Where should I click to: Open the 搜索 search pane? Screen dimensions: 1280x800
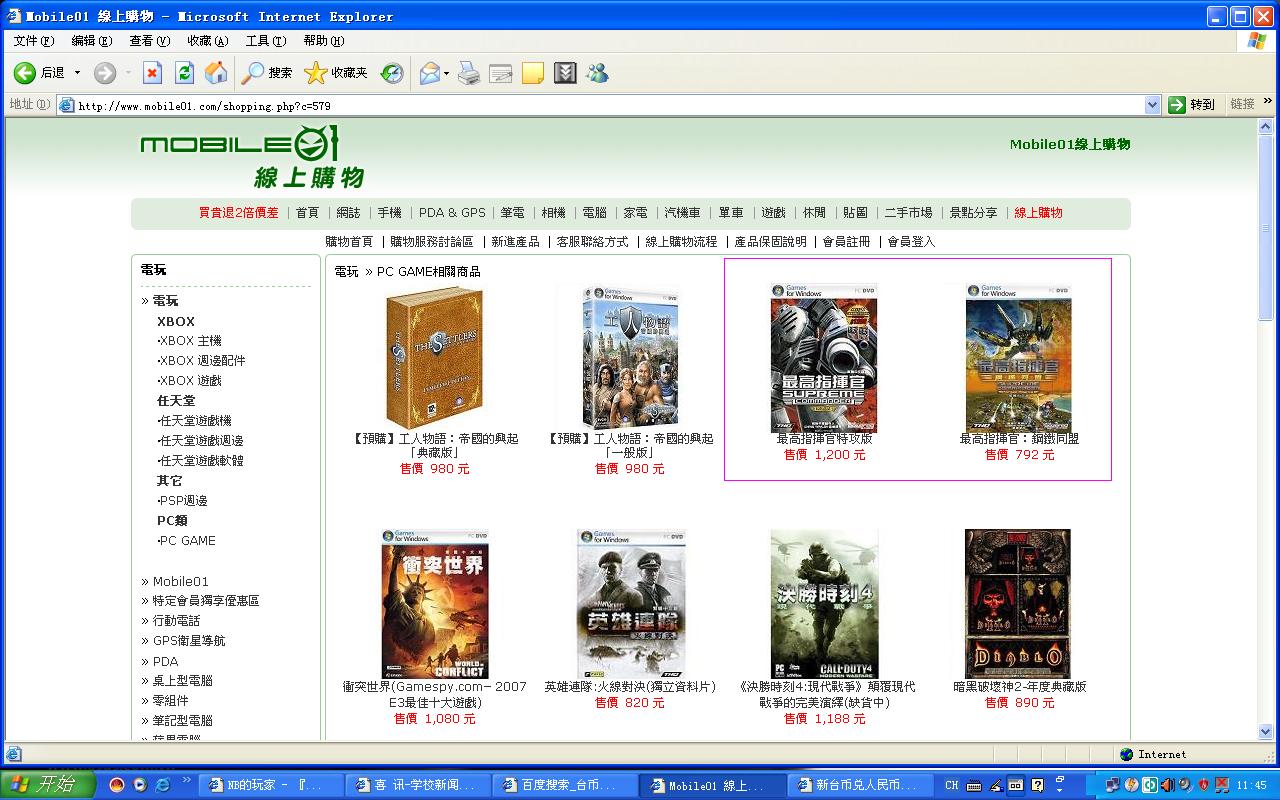(x=267, y=73)
